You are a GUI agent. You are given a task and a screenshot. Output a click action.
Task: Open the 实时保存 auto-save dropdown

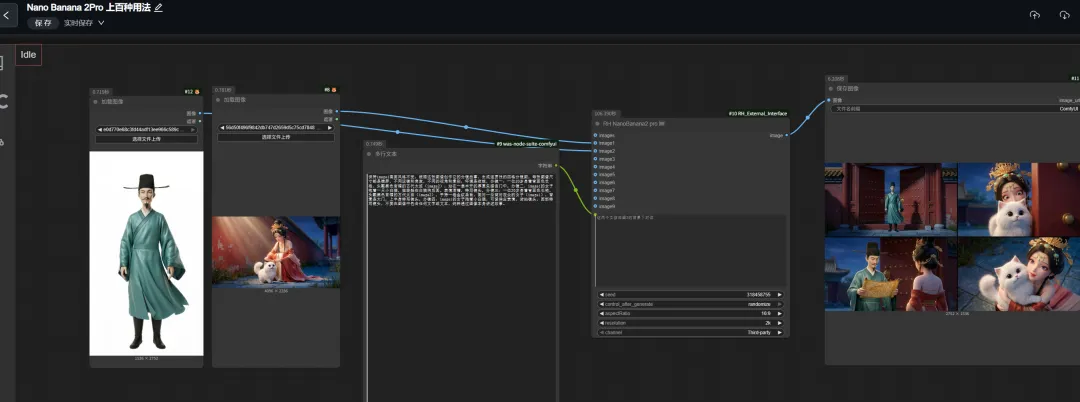tap(84, 23)
